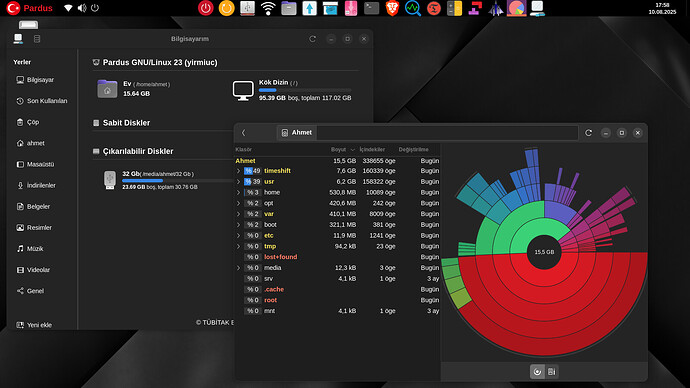The width and height of the screenshot is (690, 388).
Task: Sort by the Boyut column header
Action: (x=339, y=150)
